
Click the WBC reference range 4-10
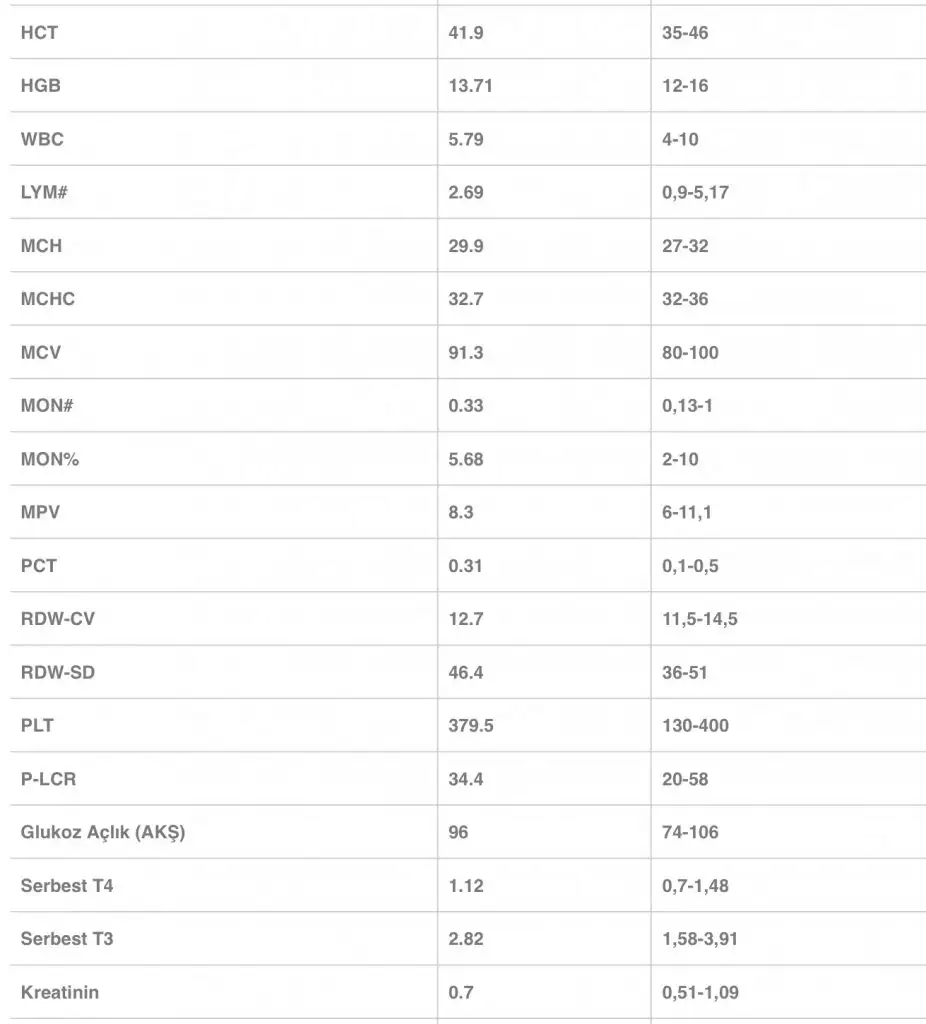pyautogui.click(x=680, y=139)
